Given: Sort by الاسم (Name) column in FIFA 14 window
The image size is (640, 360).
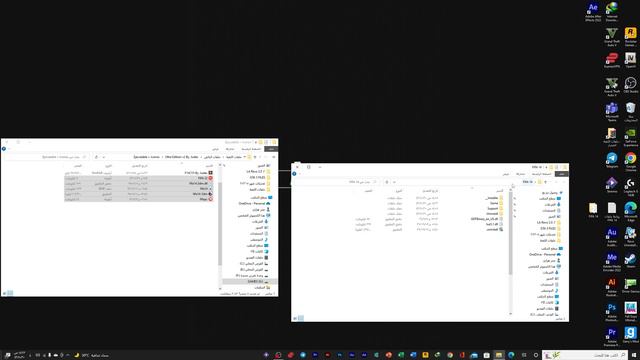Looking at the screenshot, I should (x=500, y=191).
